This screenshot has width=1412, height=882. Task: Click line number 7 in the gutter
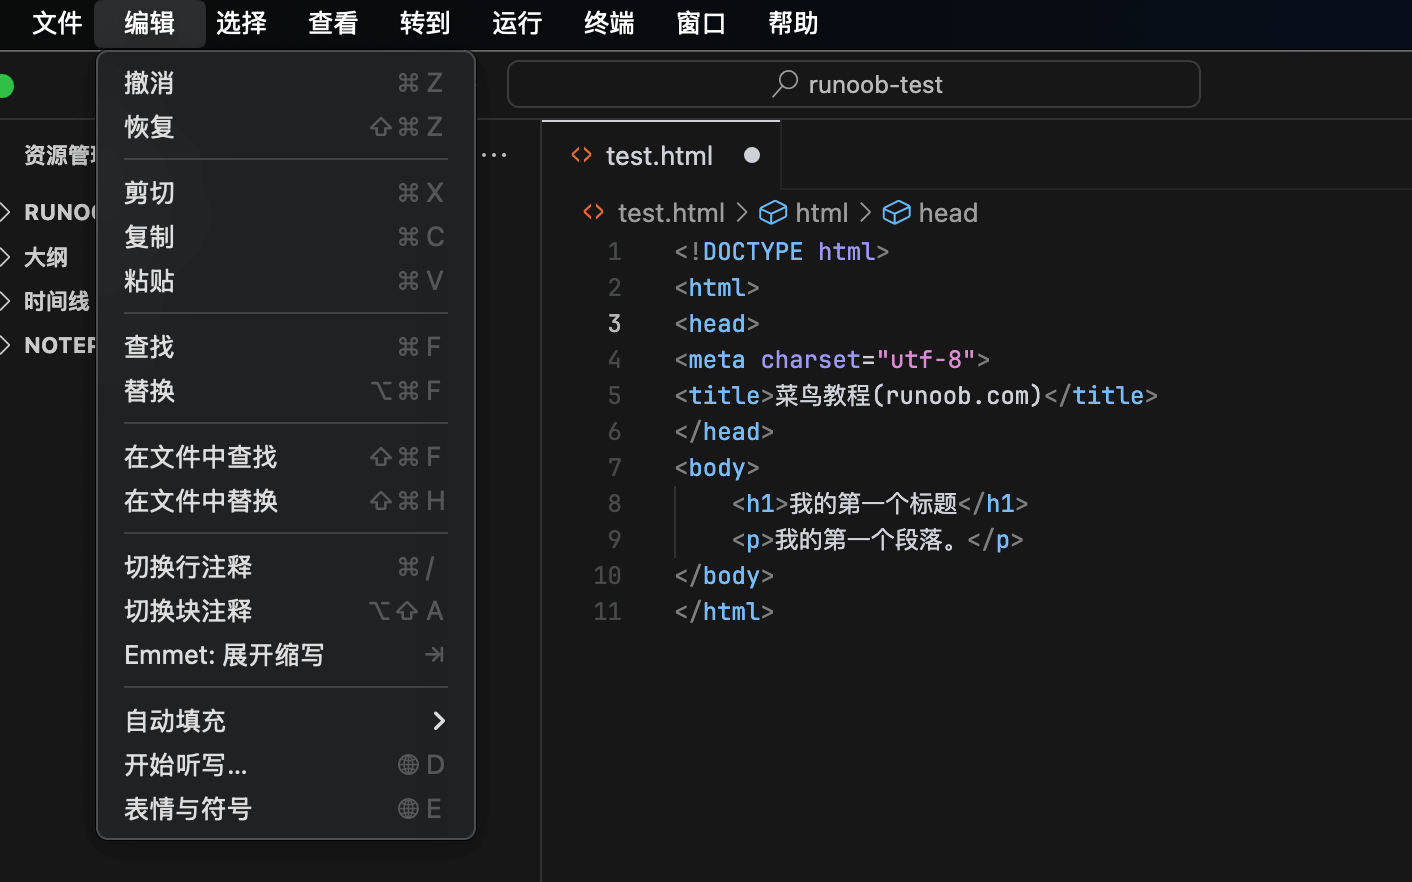coord(614,467)
